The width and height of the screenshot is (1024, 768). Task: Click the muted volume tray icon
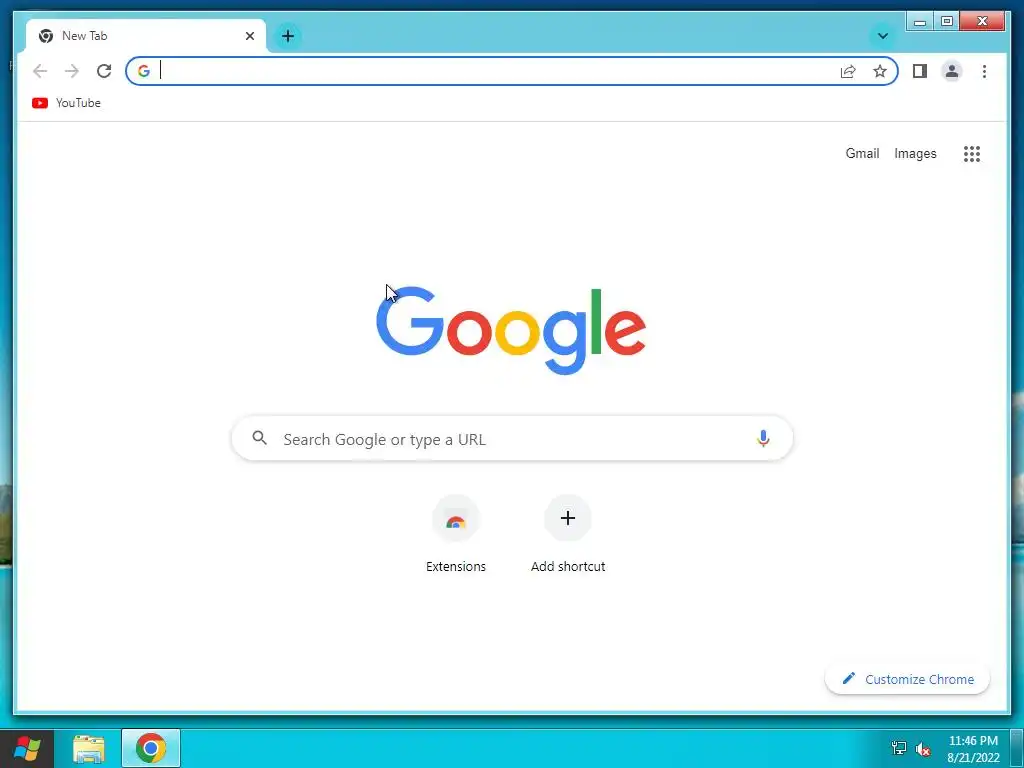923,749
